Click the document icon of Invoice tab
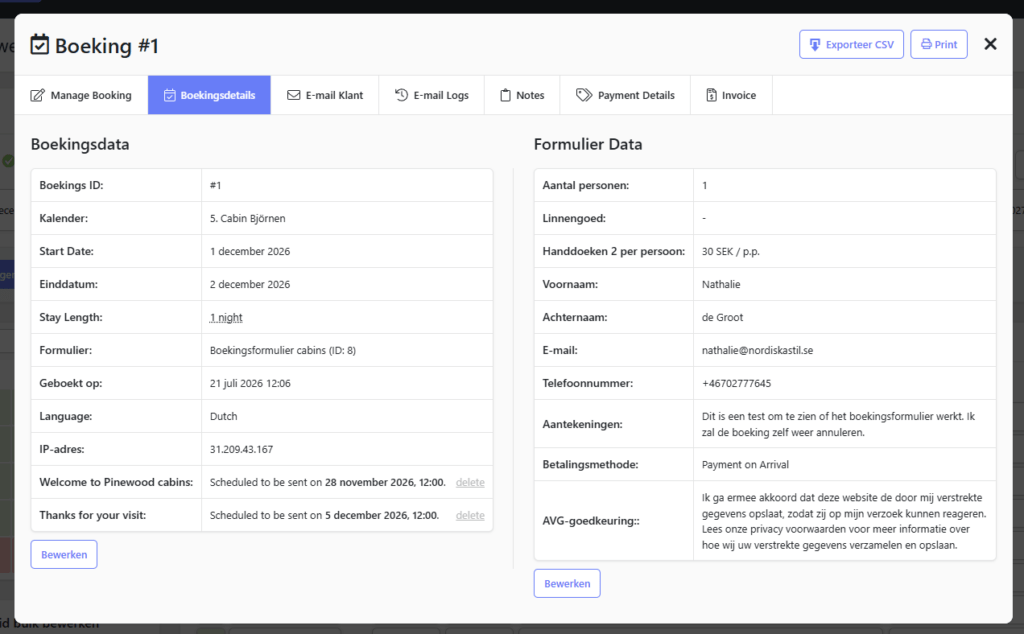This screenshot has width=1024, height=634. 711,95
